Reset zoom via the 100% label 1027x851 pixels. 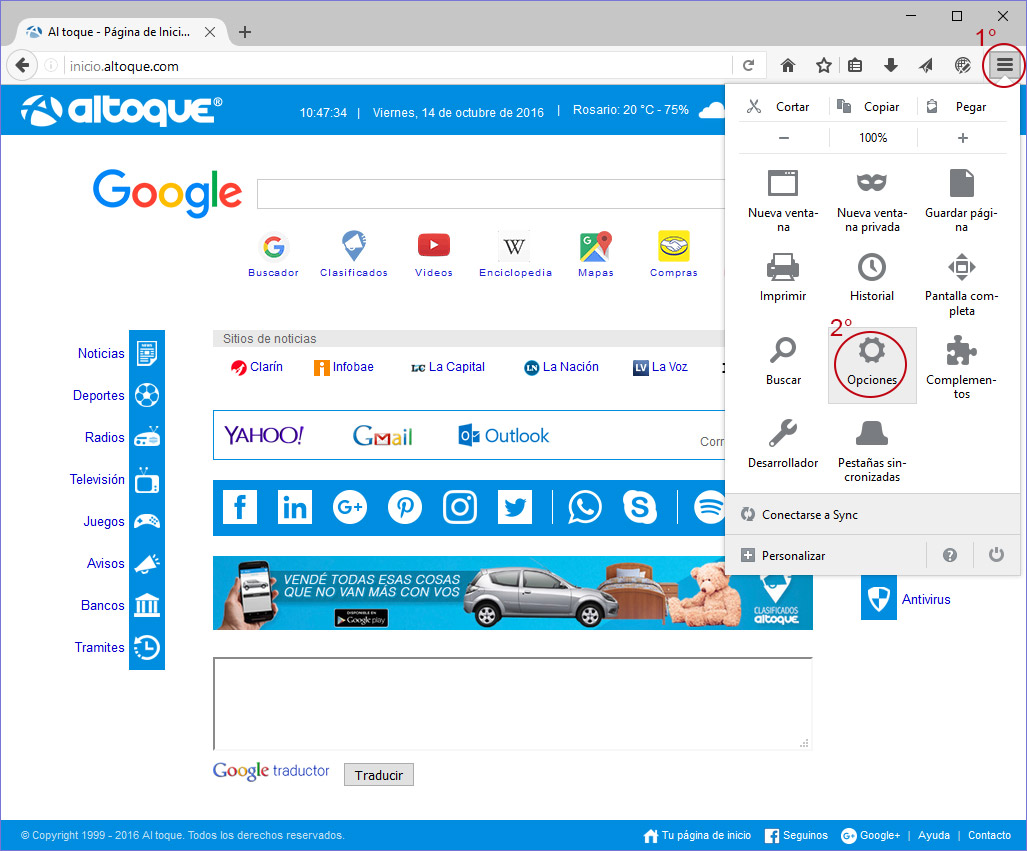(873, 138)
